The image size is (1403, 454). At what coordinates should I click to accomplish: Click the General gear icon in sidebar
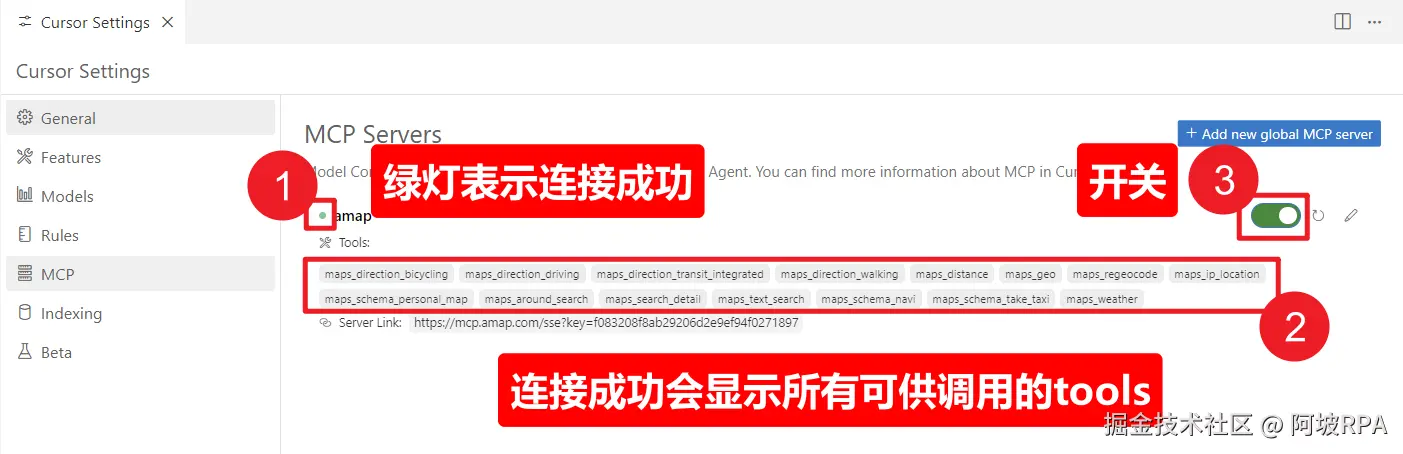coord(25,118)
